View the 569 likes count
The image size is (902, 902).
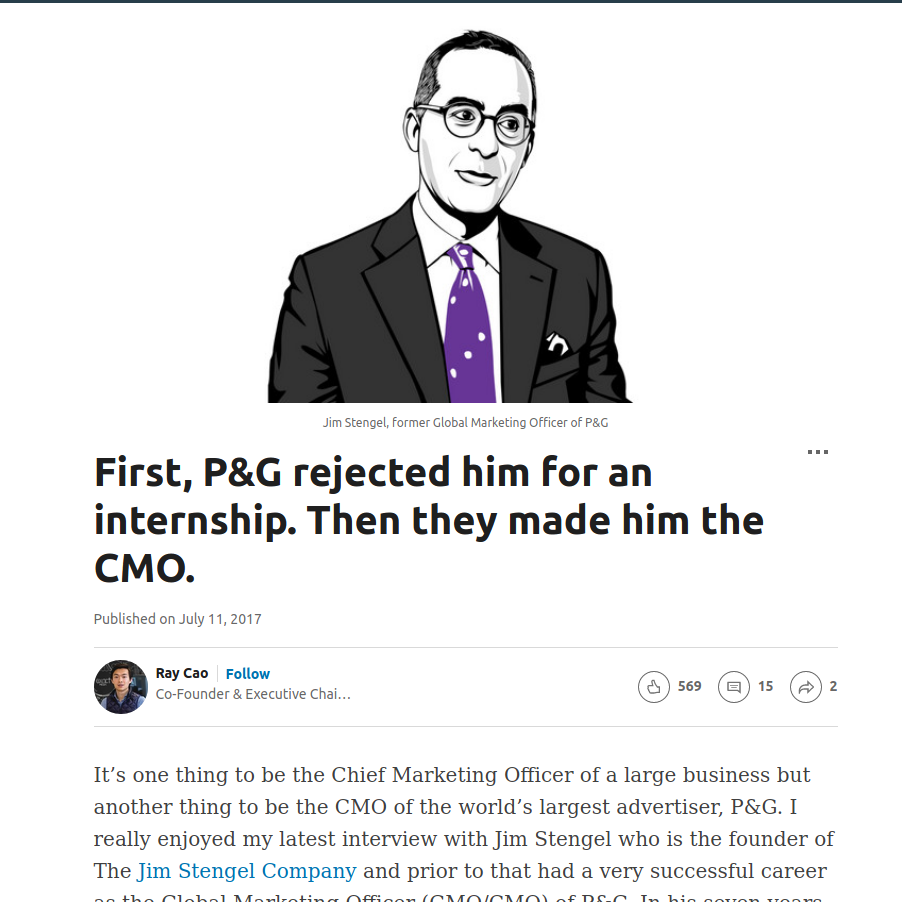(x=689, y=686)
